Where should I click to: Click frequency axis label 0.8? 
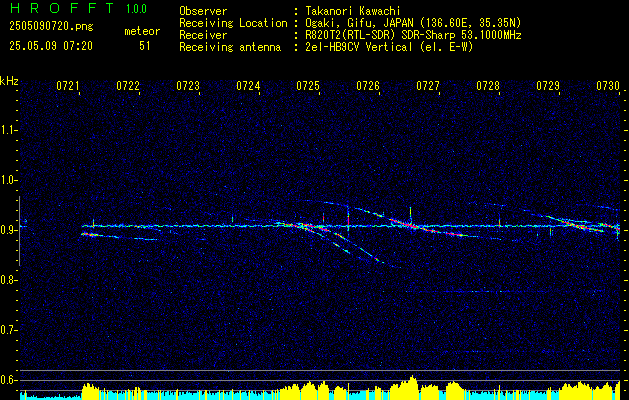[8, 280]
